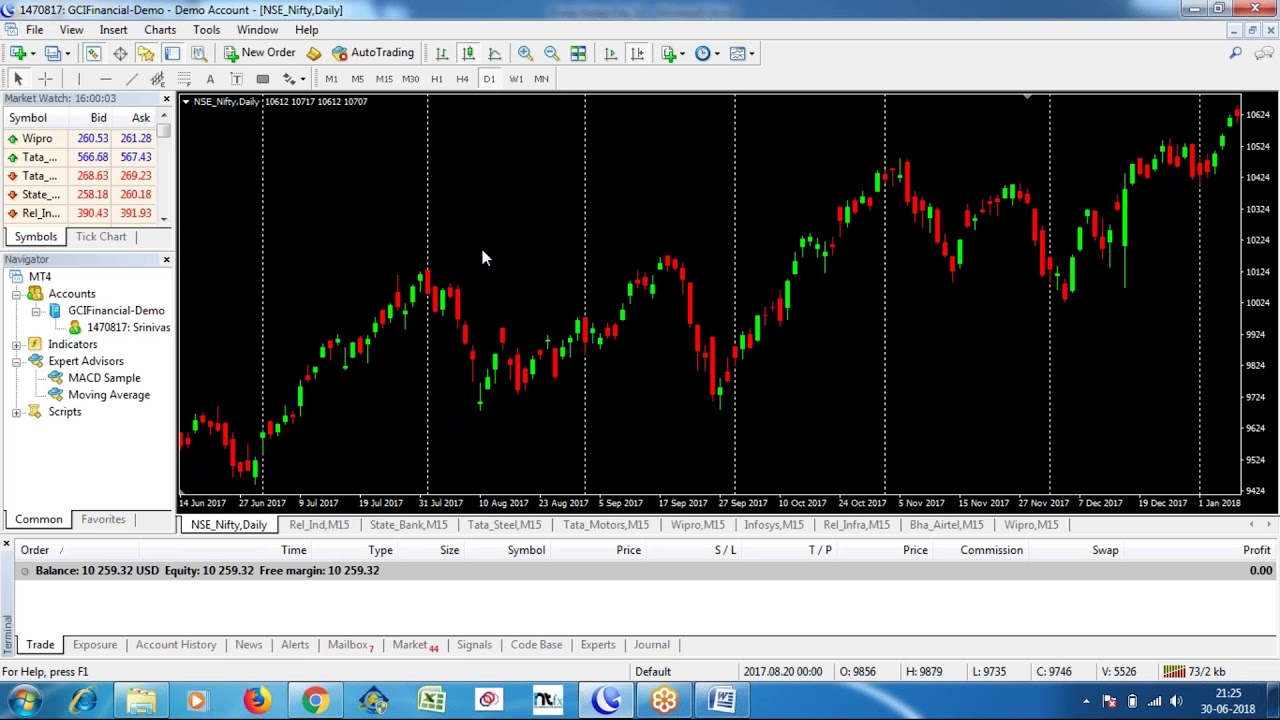Toggle the Data Window crosshair-circle icon
The image size is (1280, 720).
coord(119,53)
